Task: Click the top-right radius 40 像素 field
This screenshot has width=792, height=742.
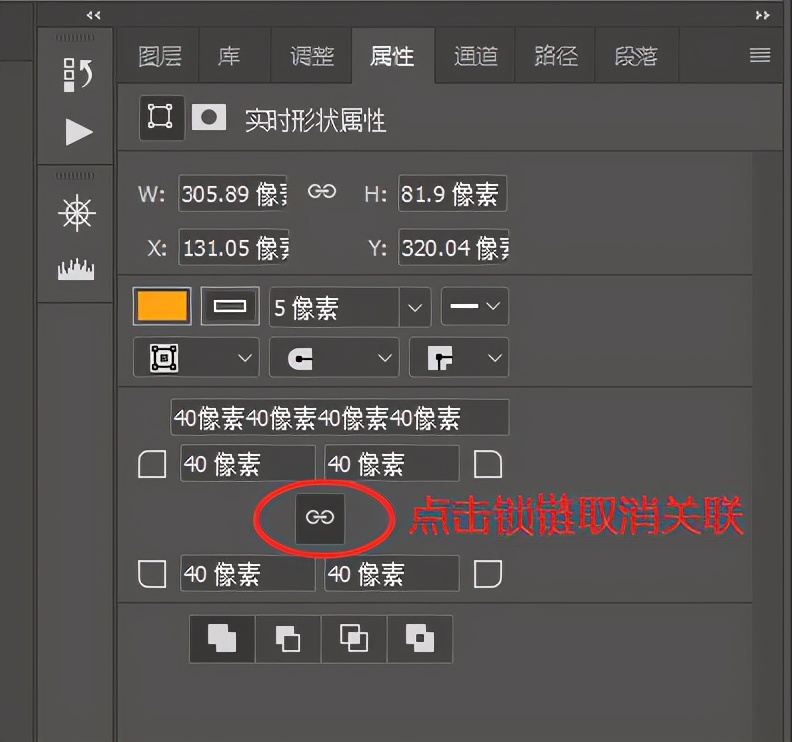Action: (392, 464)
